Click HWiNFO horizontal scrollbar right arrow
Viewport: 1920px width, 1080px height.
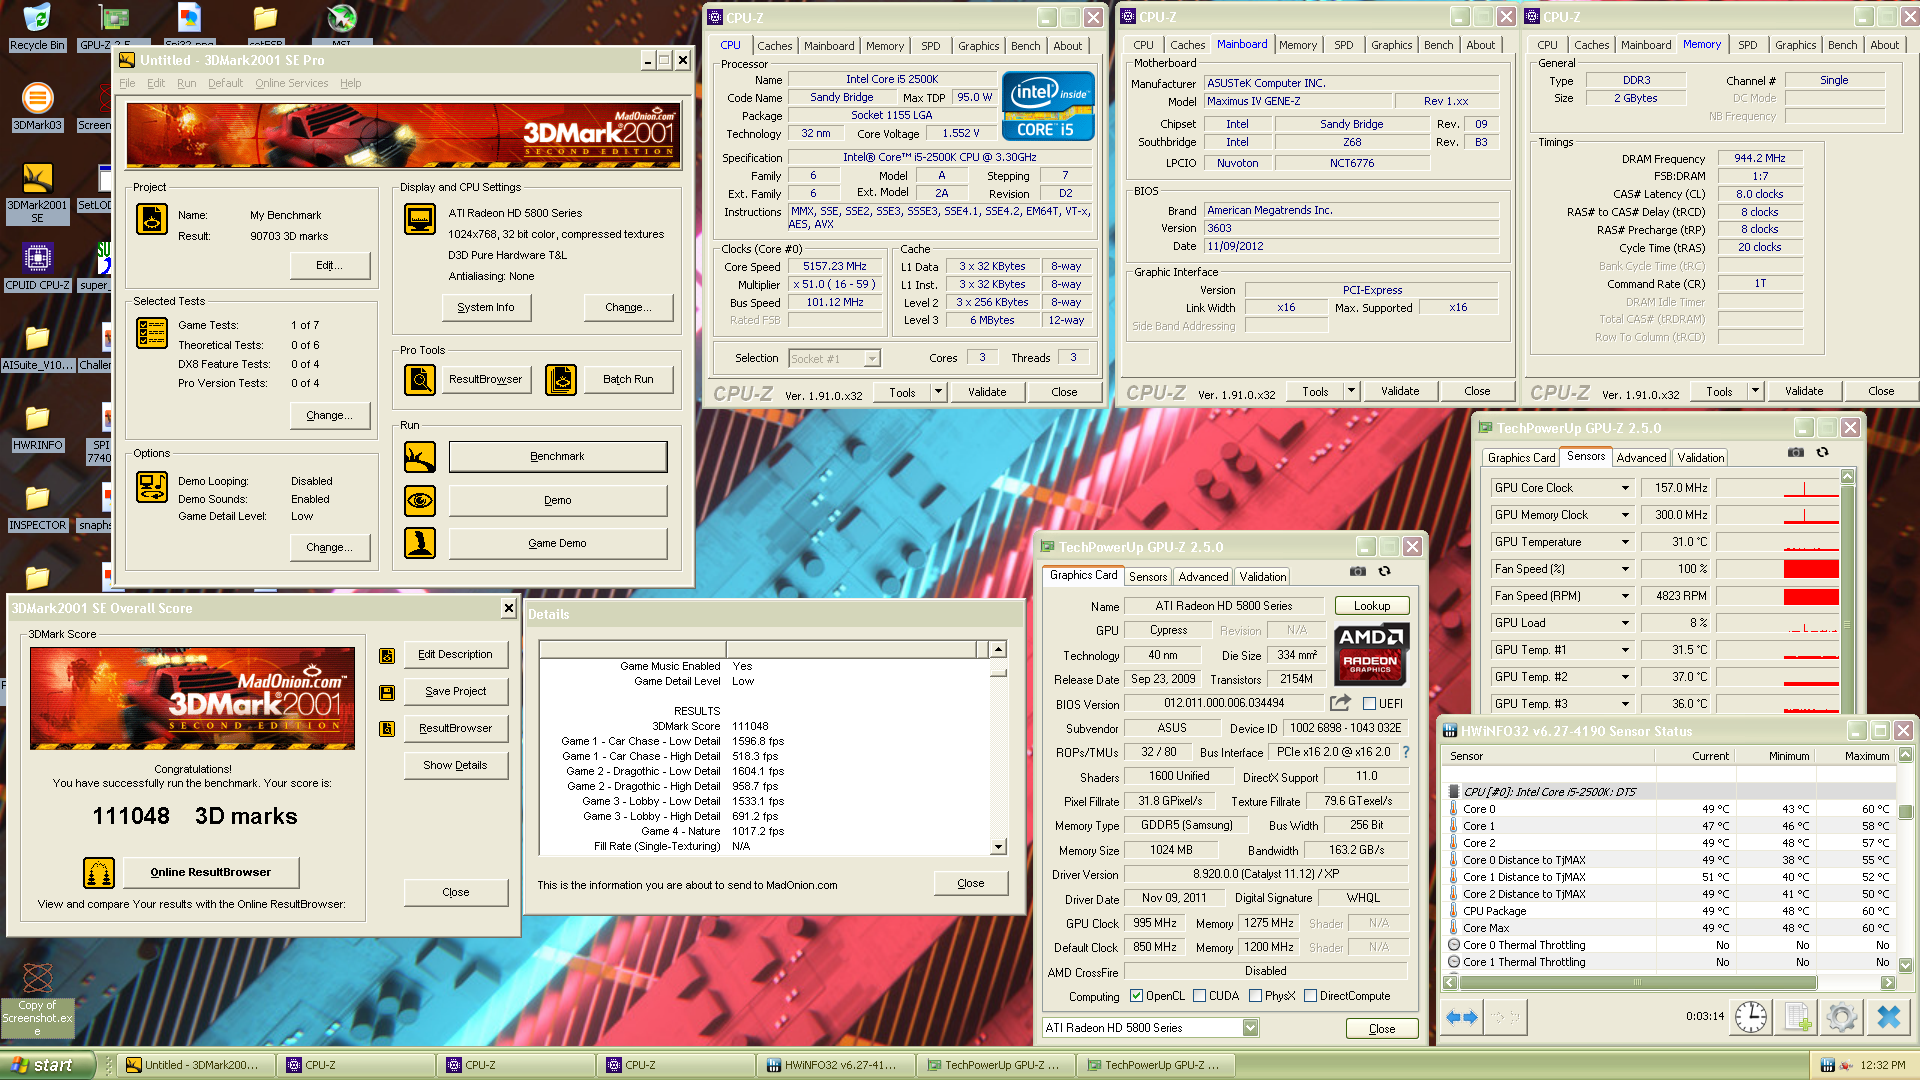coord(1888,983)
